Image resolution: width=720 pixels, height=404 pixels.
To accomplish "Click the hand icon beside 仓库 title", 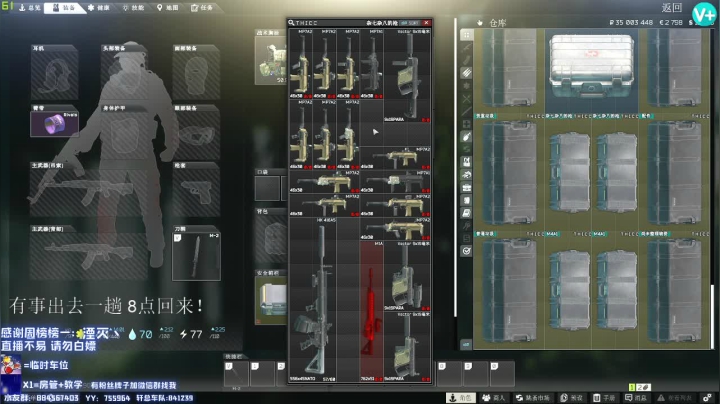I will [479, 22].
